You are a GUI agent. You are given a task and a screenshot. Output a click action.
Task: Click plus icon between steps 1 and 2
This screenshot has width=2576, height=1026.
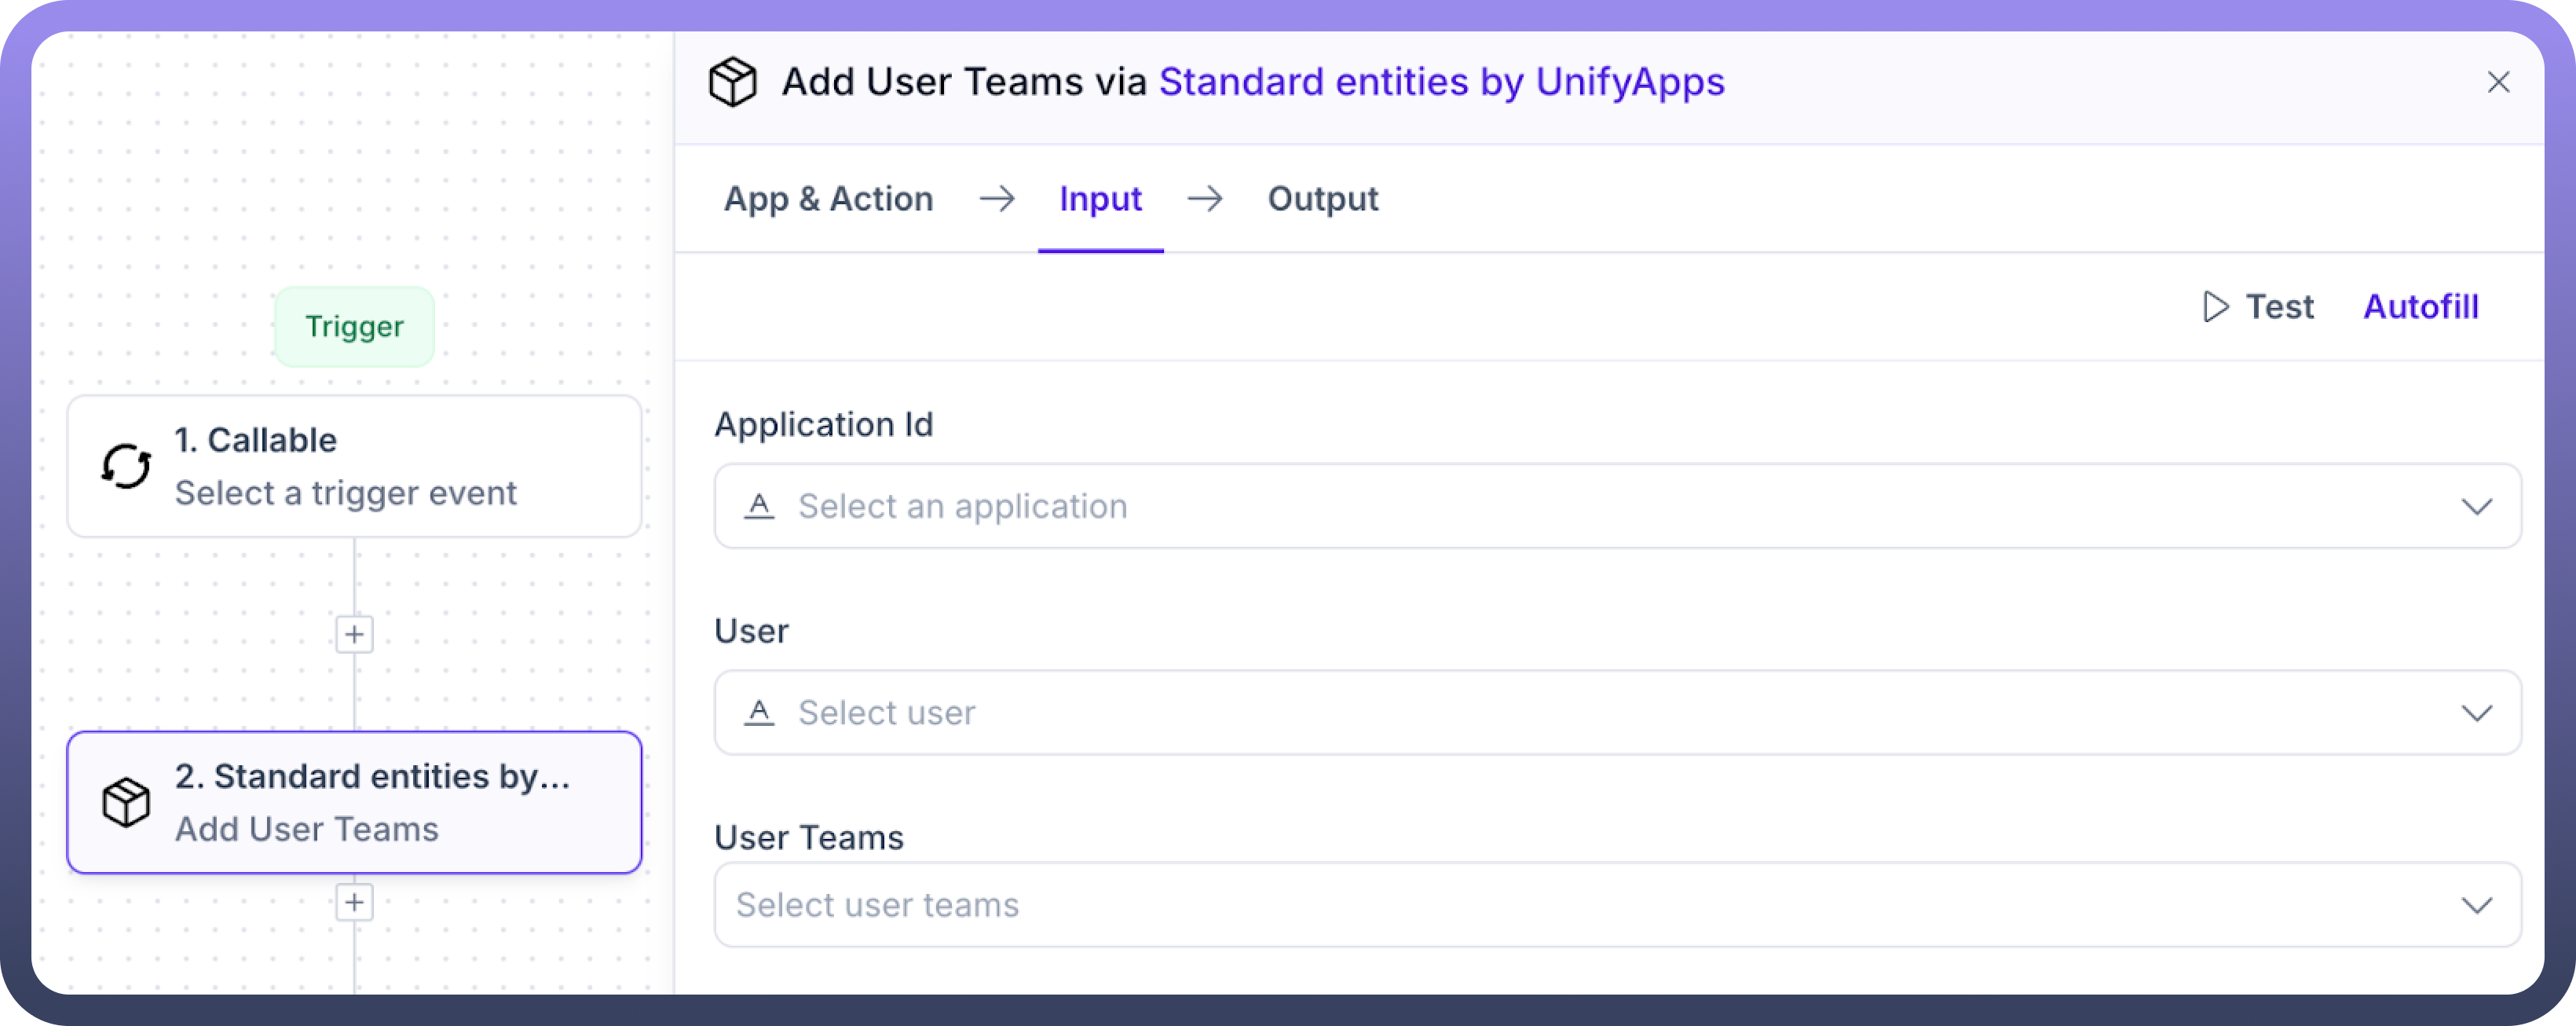click(x=354, y=634)
